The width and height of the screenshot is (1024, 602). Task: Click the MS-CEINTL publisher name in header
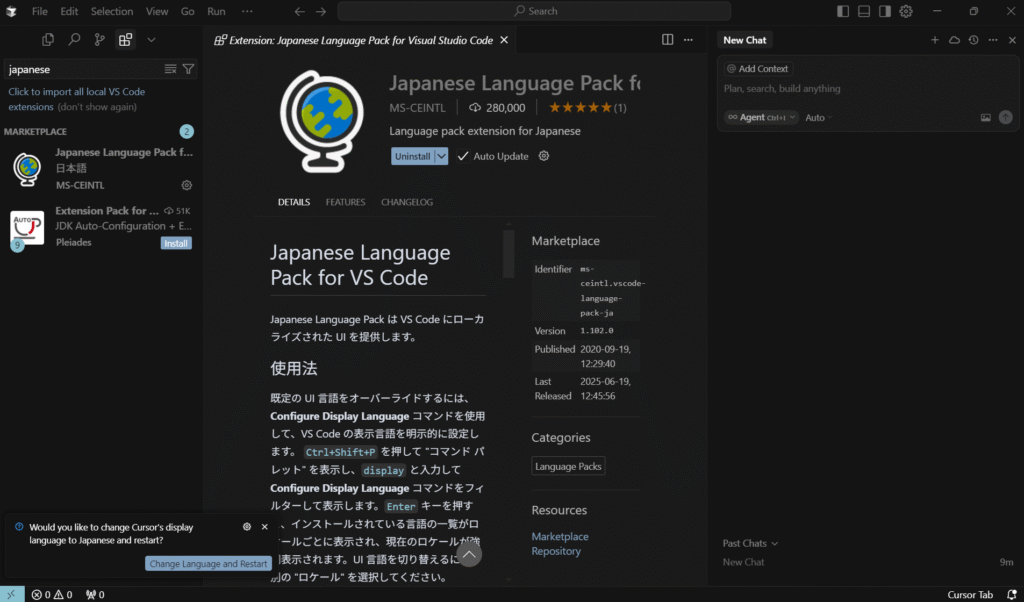pos(417,108)
